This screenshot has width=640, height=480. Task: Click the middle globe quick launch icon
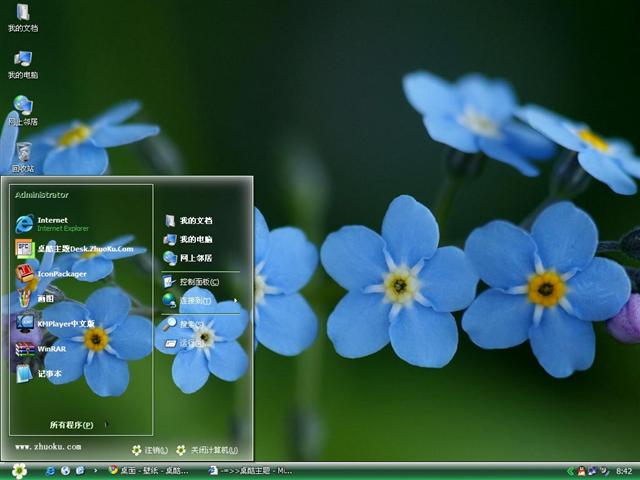[65, 471]
